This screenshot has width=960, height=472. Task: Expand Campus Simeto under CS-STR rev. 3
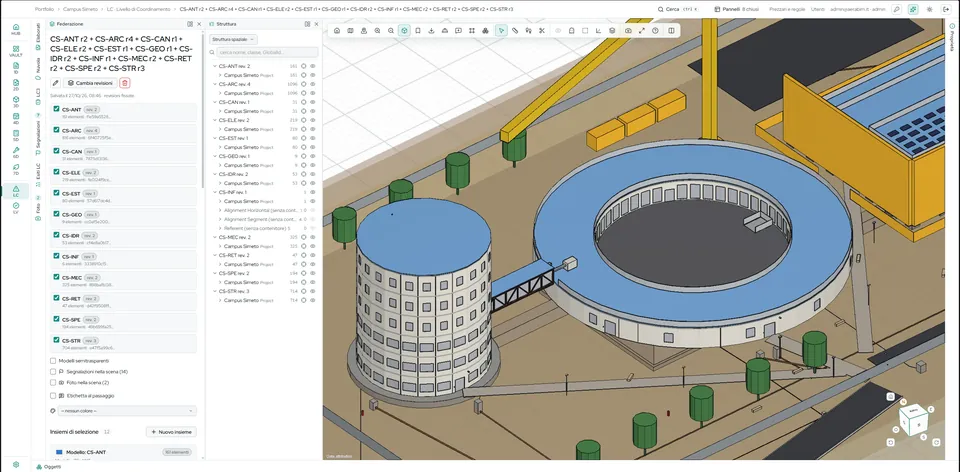[220, 301]
